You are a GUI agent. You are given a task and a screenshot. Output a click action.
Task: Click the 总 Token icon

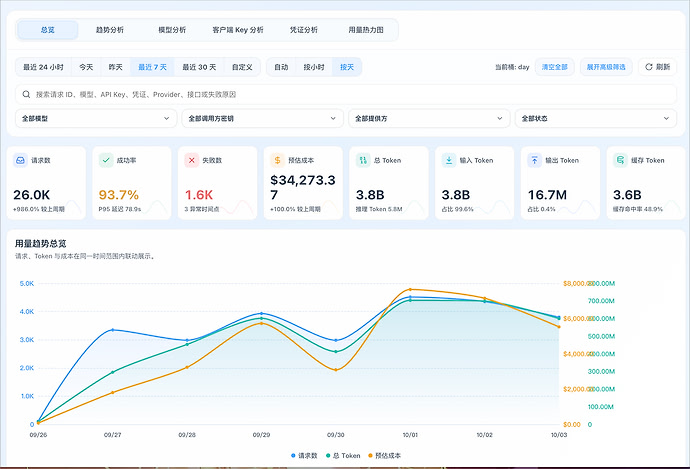tap(363, 161)
